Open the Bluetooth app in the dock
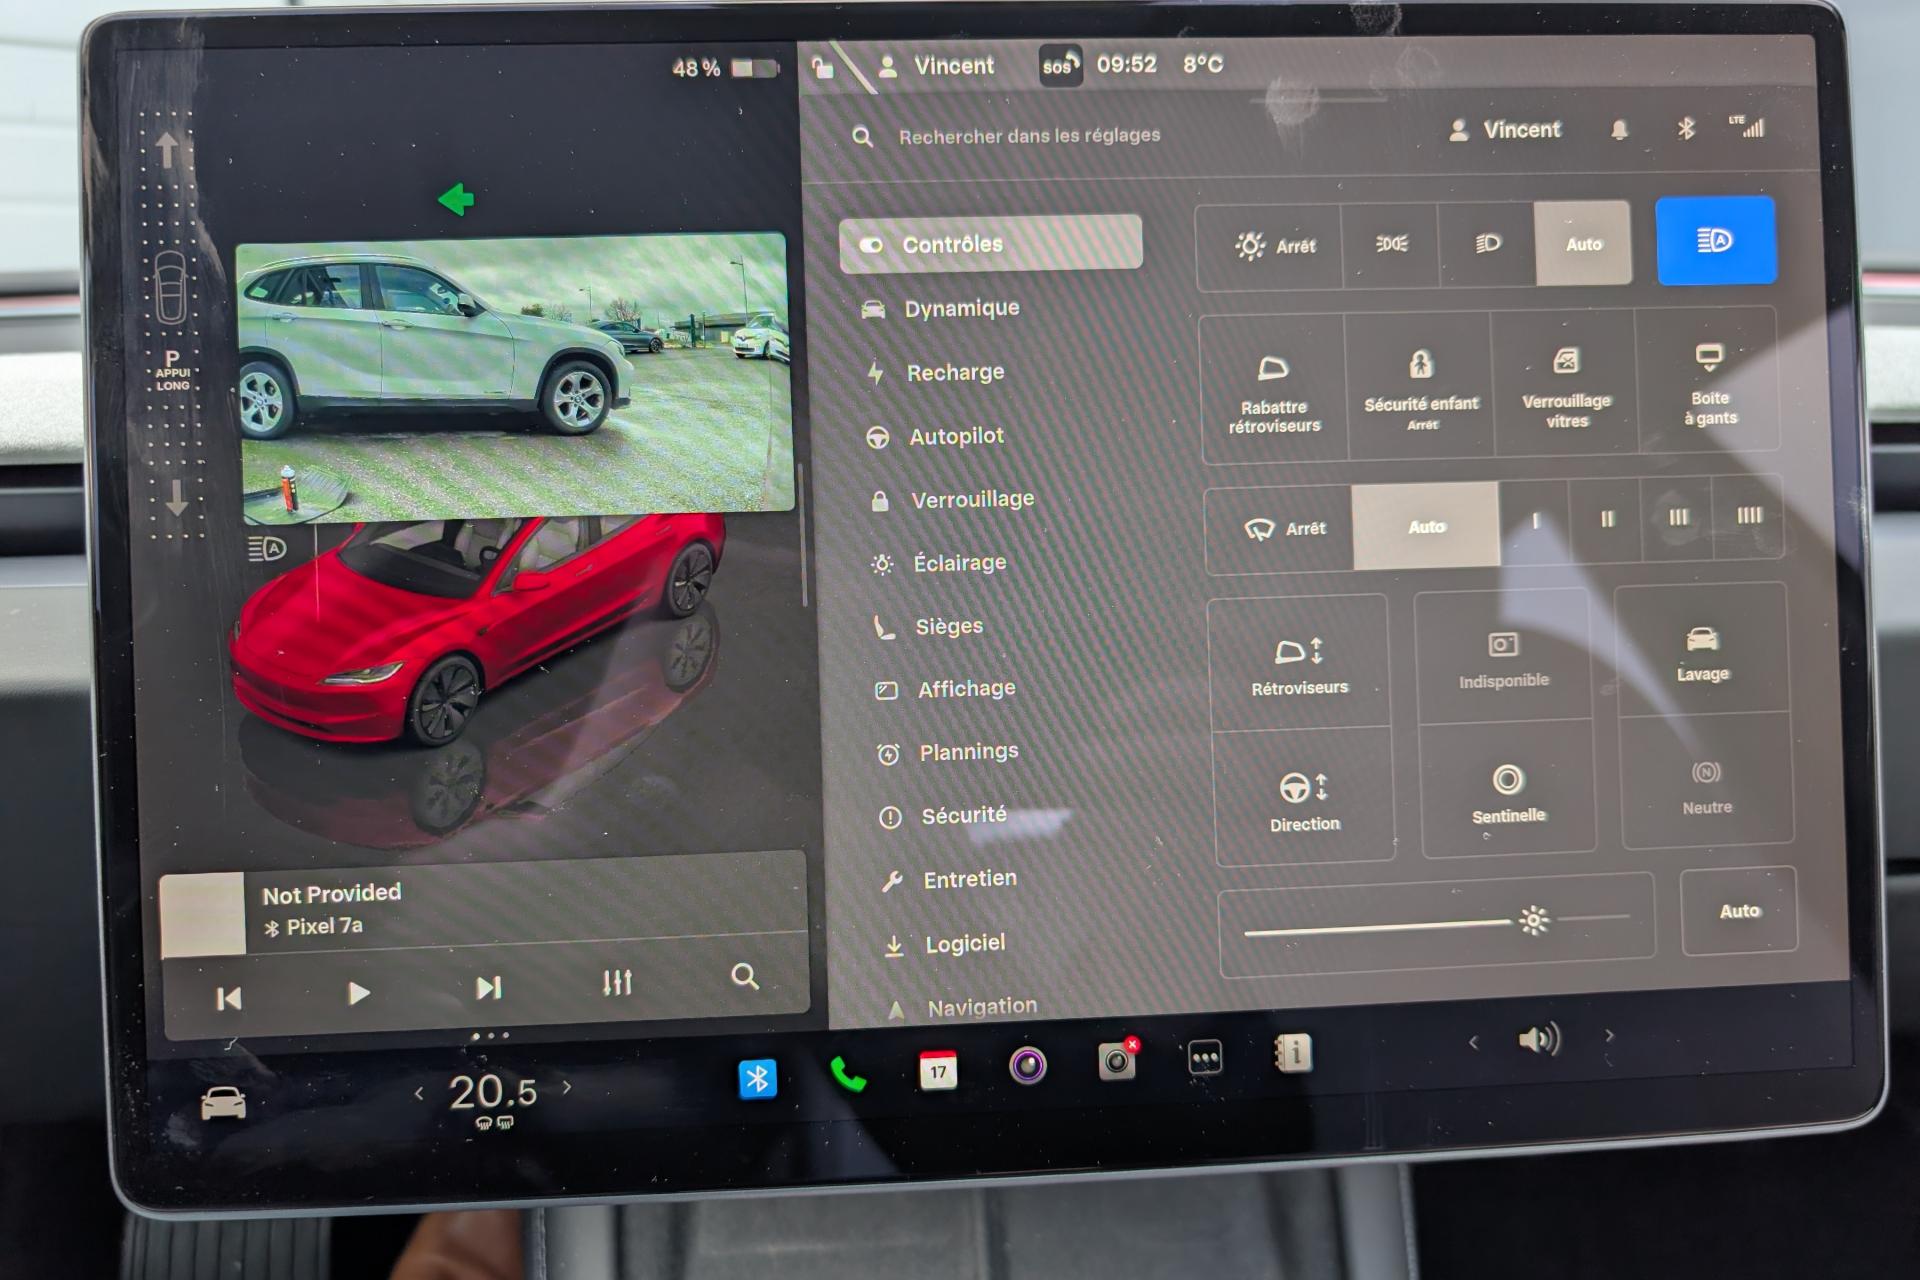The width and height of the screenshot is (1920, 1280). (x=757, y=1079)
